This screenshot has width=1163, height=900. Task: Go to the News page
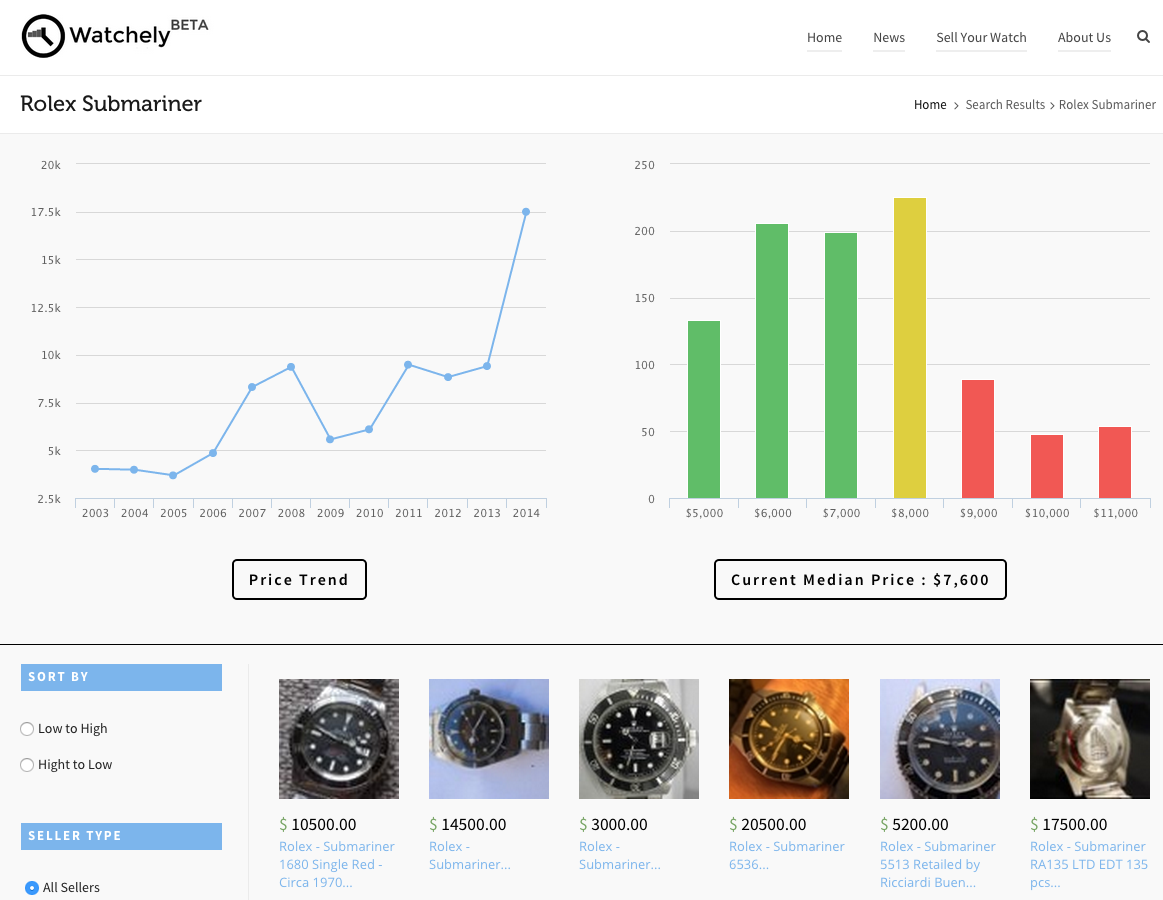889,38
